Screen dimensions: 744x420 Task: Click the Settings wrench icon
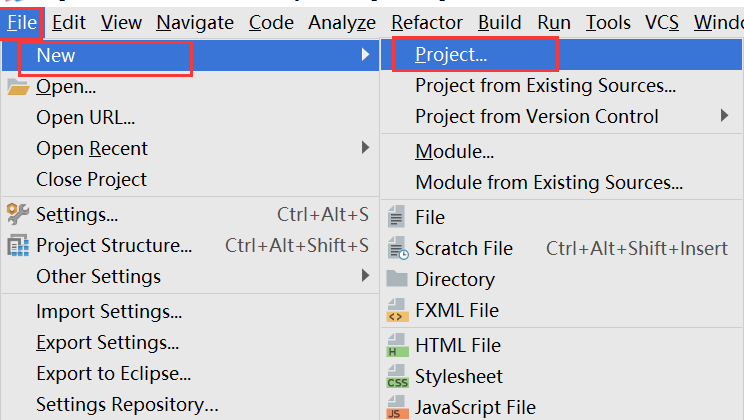18,214
